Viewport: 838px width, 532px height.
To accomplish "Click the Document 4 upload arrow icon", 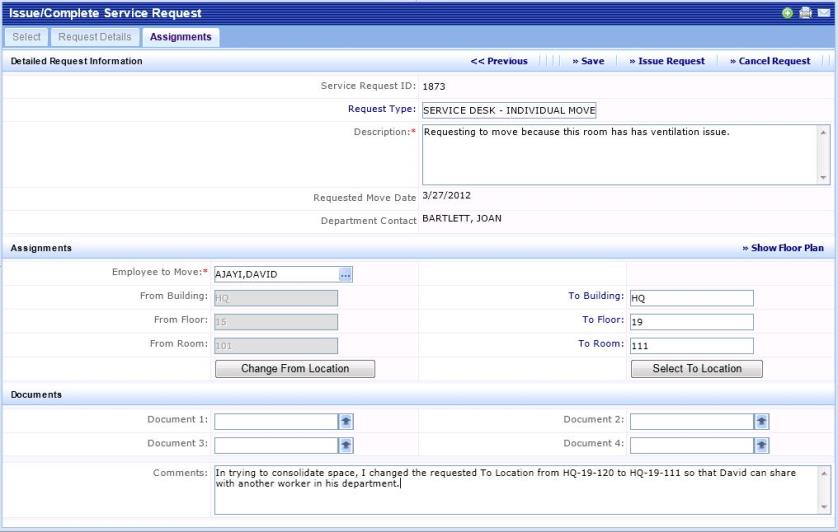I will click(x=761, y=445).
